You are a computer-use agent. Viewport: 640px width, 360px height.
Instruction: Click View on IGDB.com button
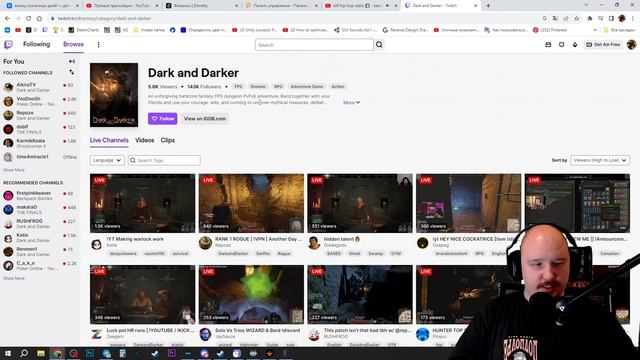pos(205,118)
